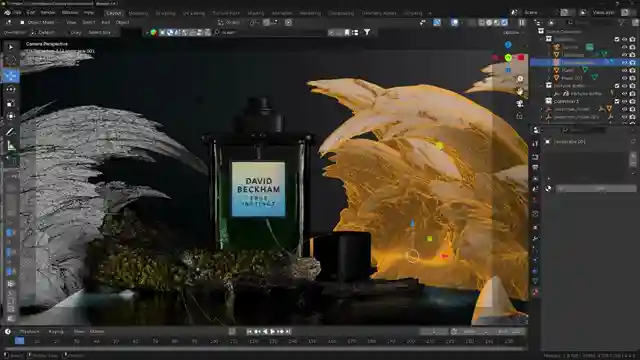640x360 pixels.
Task: Select the Annotate pencil tool
Action: click(11, 131)
